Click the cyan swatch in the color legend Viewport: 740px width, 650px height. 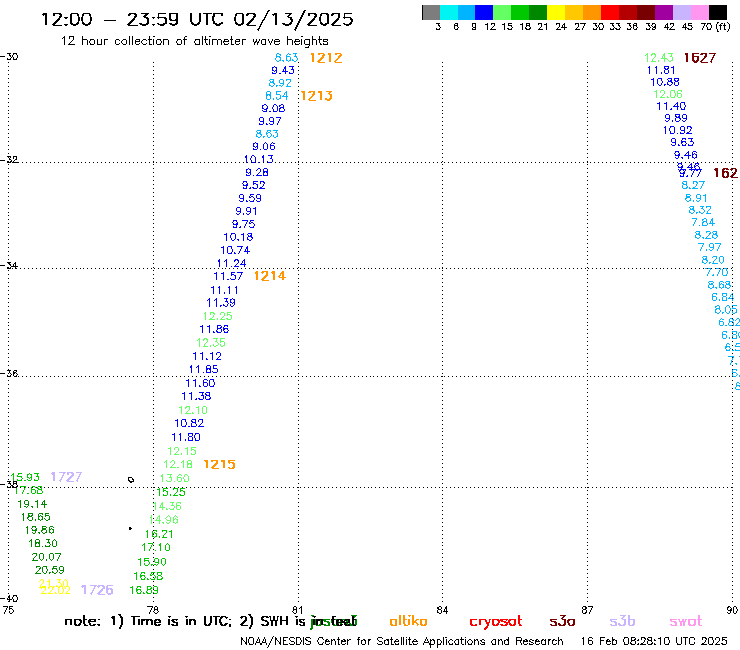click(448, 12)
